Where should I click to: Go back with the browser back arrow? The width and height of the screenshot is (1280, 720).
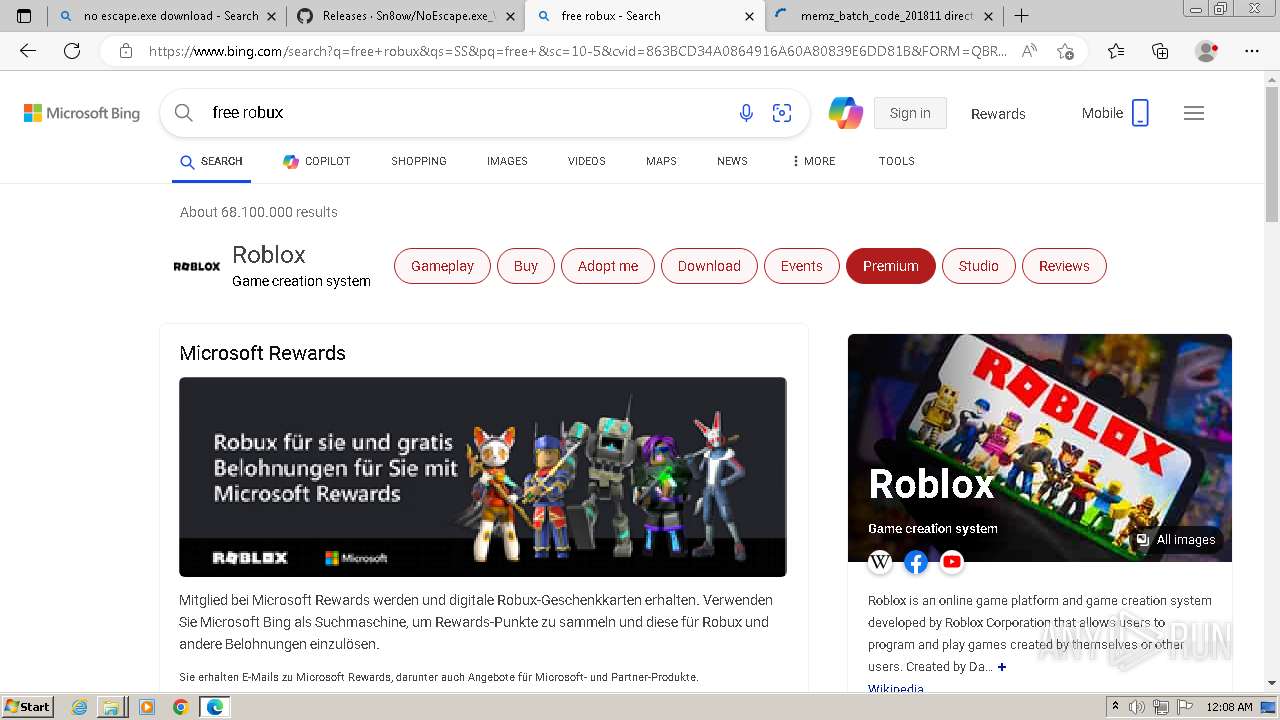tap(28, 51)
